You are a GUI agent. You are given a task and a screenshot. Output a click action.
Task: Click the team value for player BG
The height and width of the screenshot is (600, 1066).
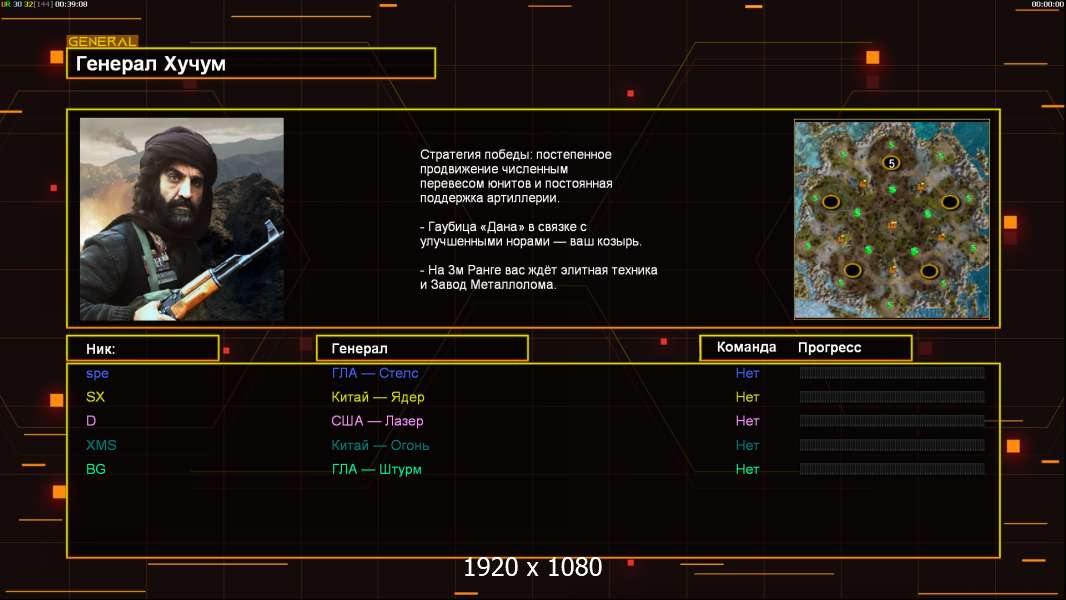(x=747, y=469)
